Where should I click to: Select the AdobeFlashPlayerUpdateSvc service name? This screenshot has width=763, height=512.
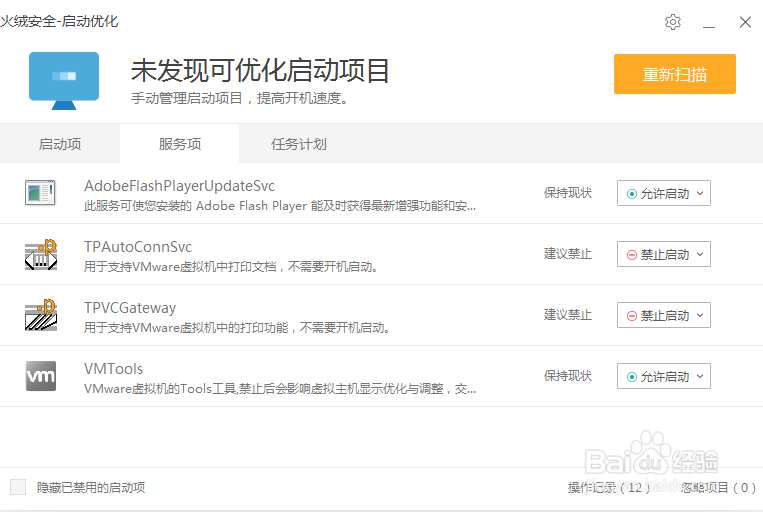[180, 185]
